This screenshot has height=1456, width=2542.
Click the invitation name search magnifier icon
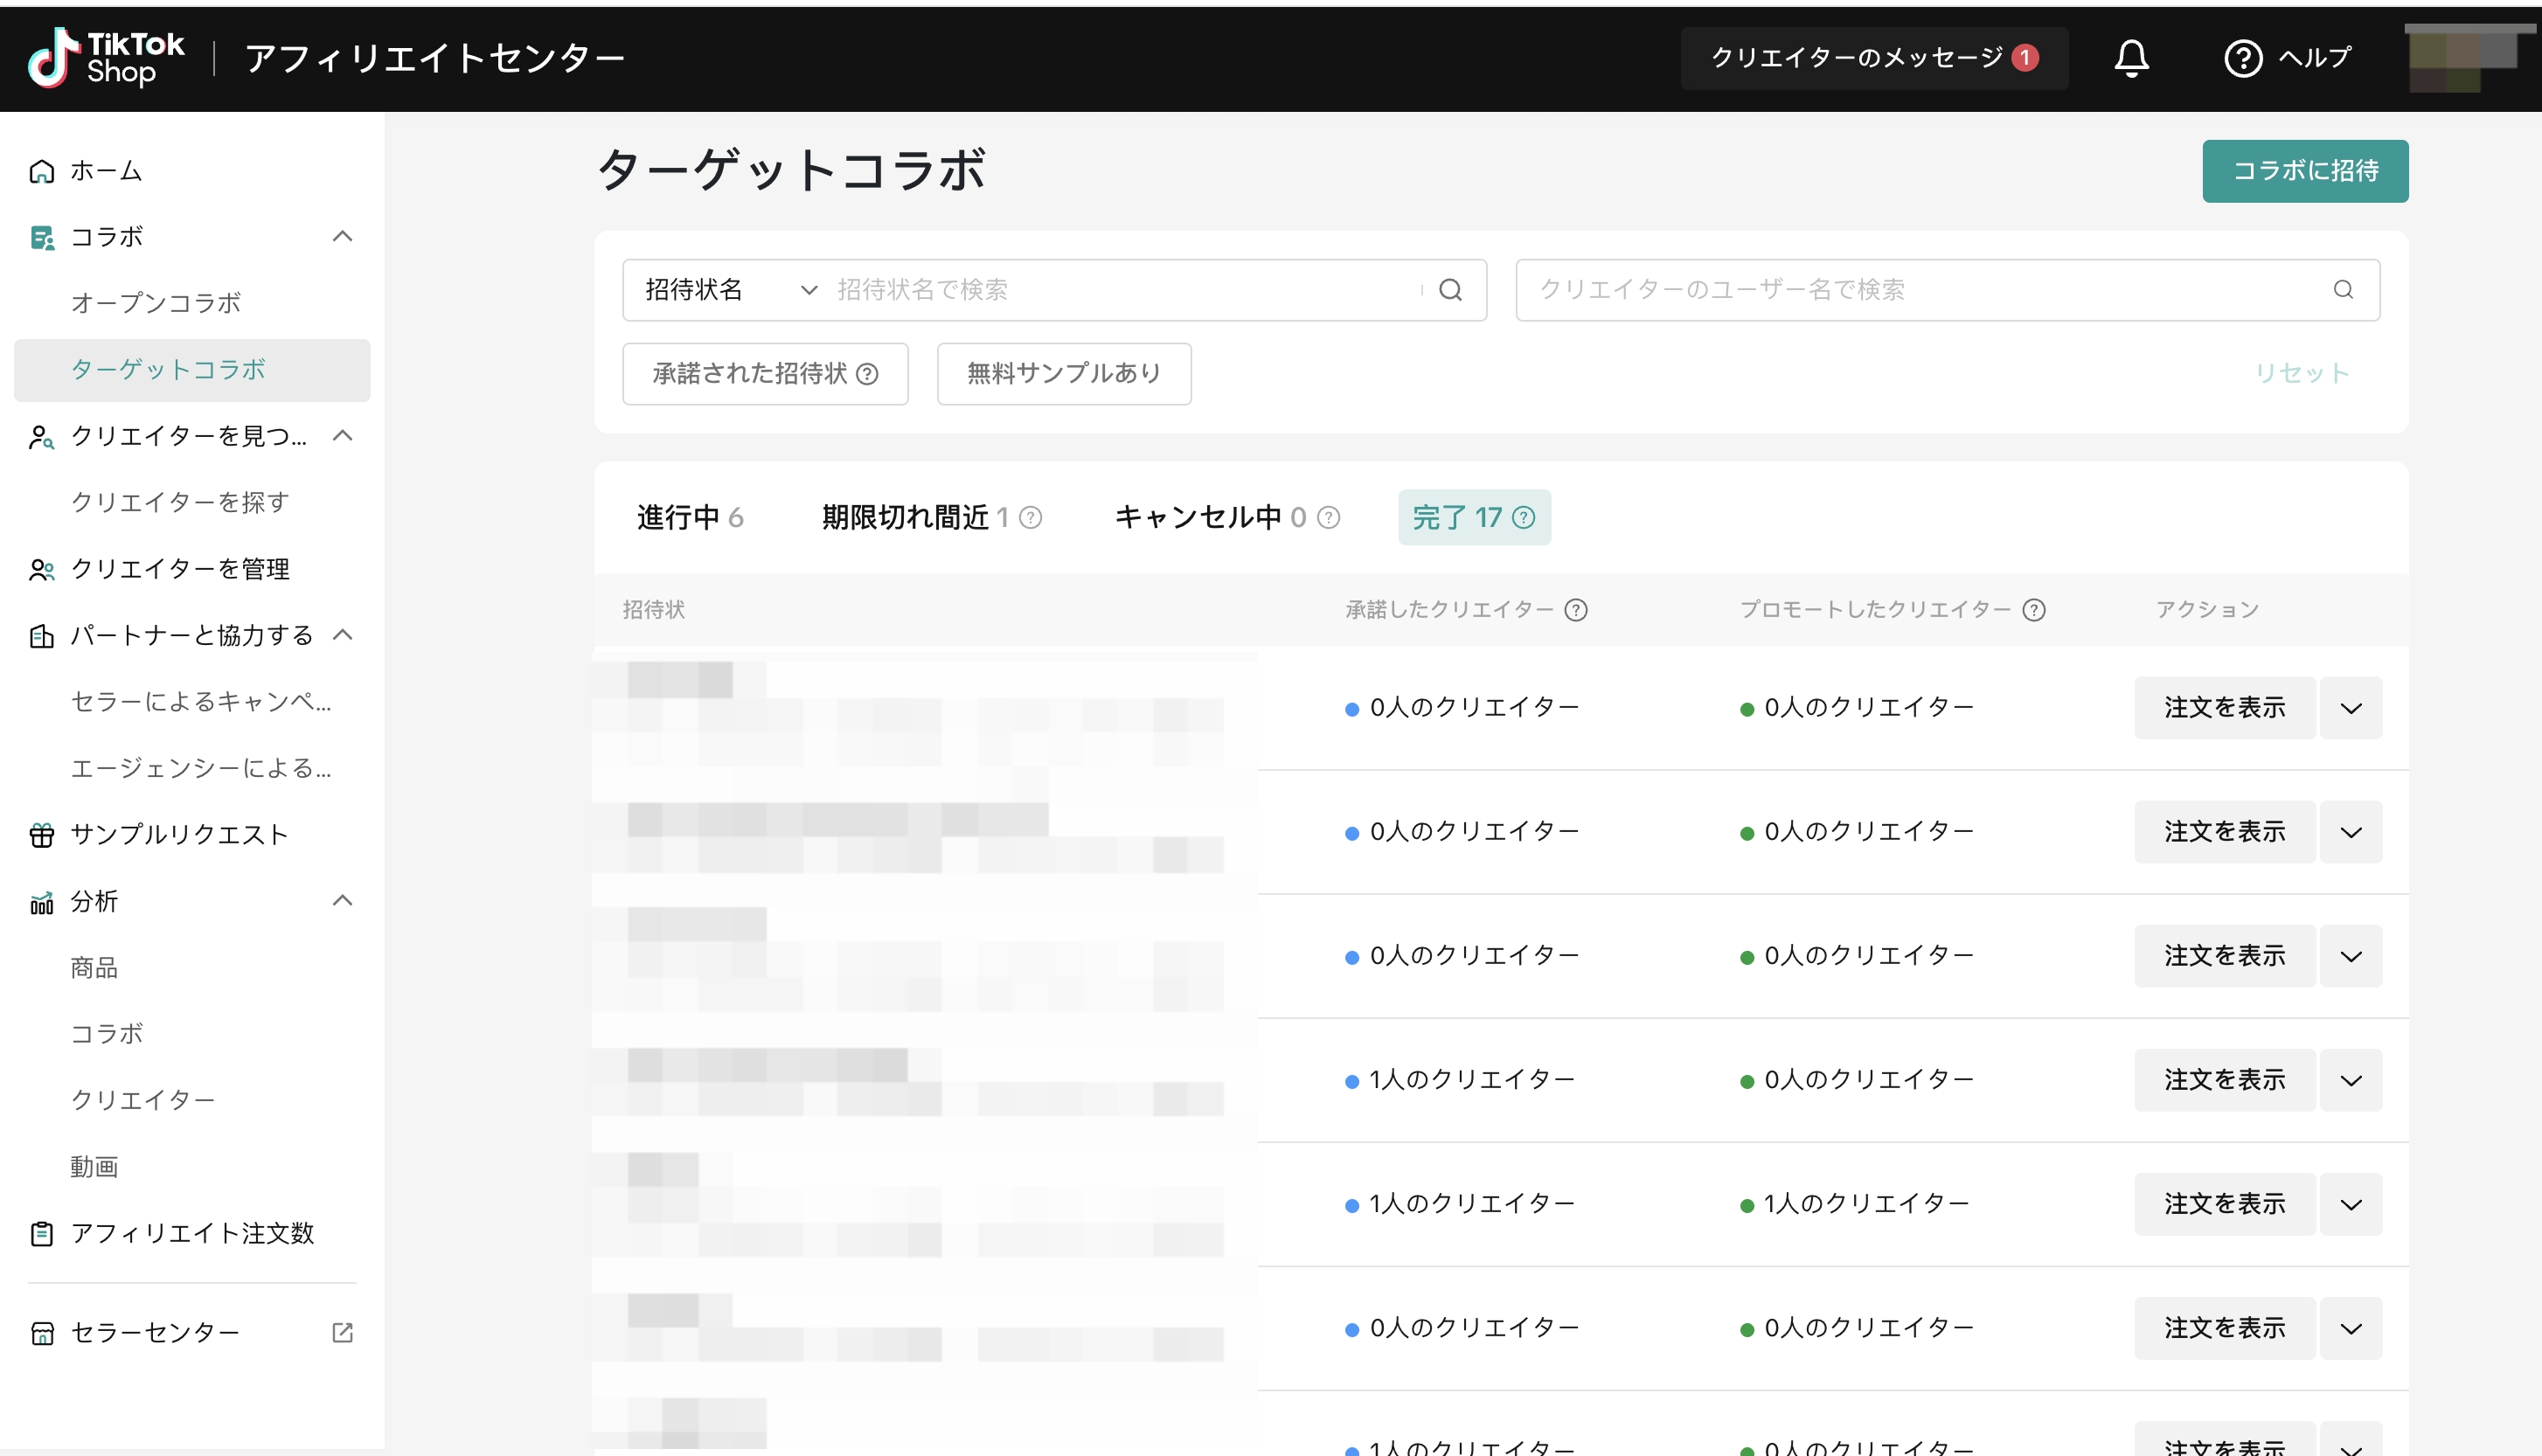[1450, 290]
